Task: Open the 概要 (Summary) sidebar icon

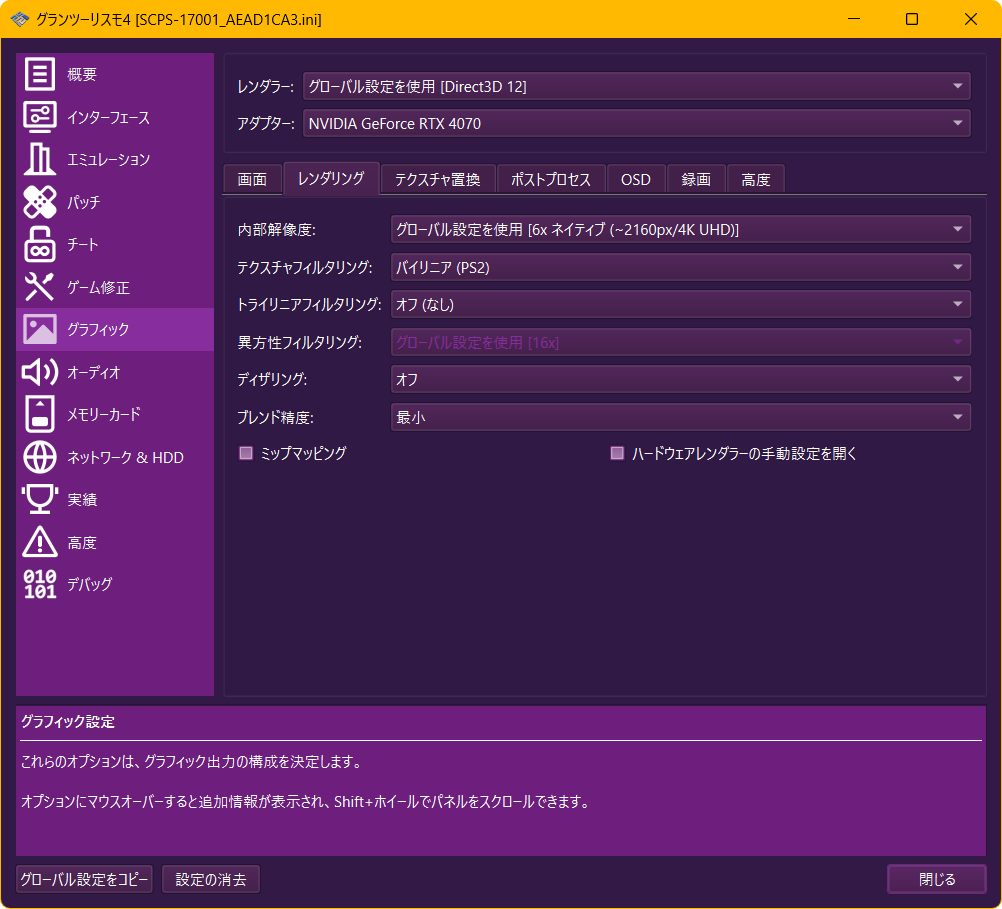Action: 40,75
